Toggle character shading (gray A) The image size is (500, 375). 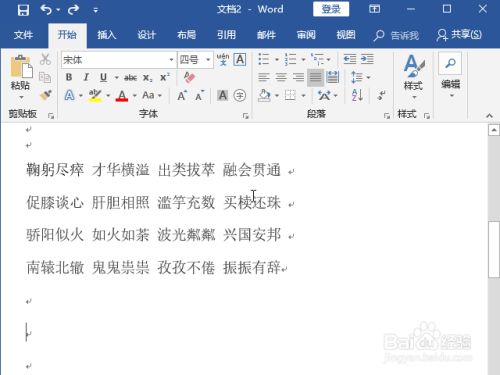pyautogui.click(x=222, y=96)
